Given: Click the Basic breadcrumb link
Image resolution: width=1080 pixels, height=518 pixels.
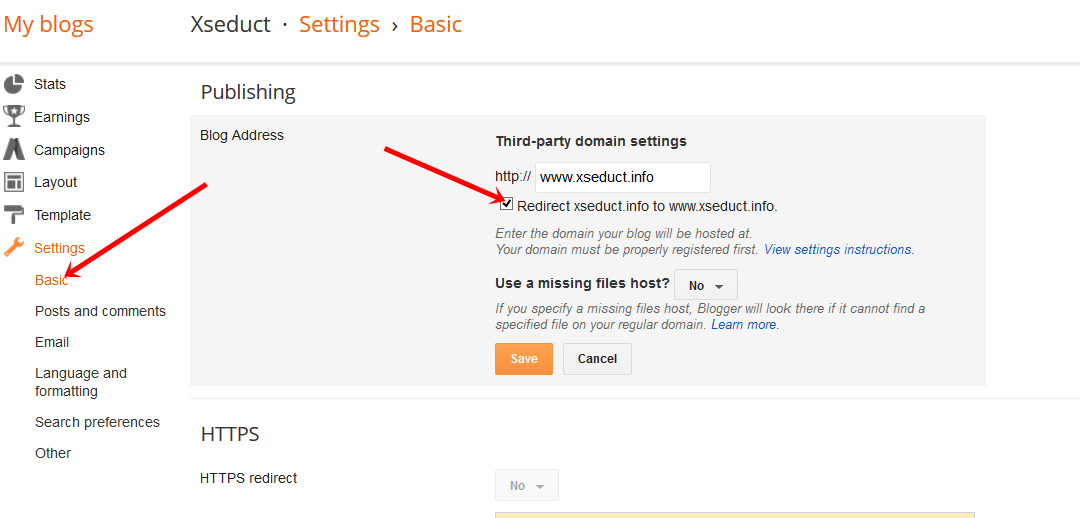Looking at the screenshot, I should [435, 25].
